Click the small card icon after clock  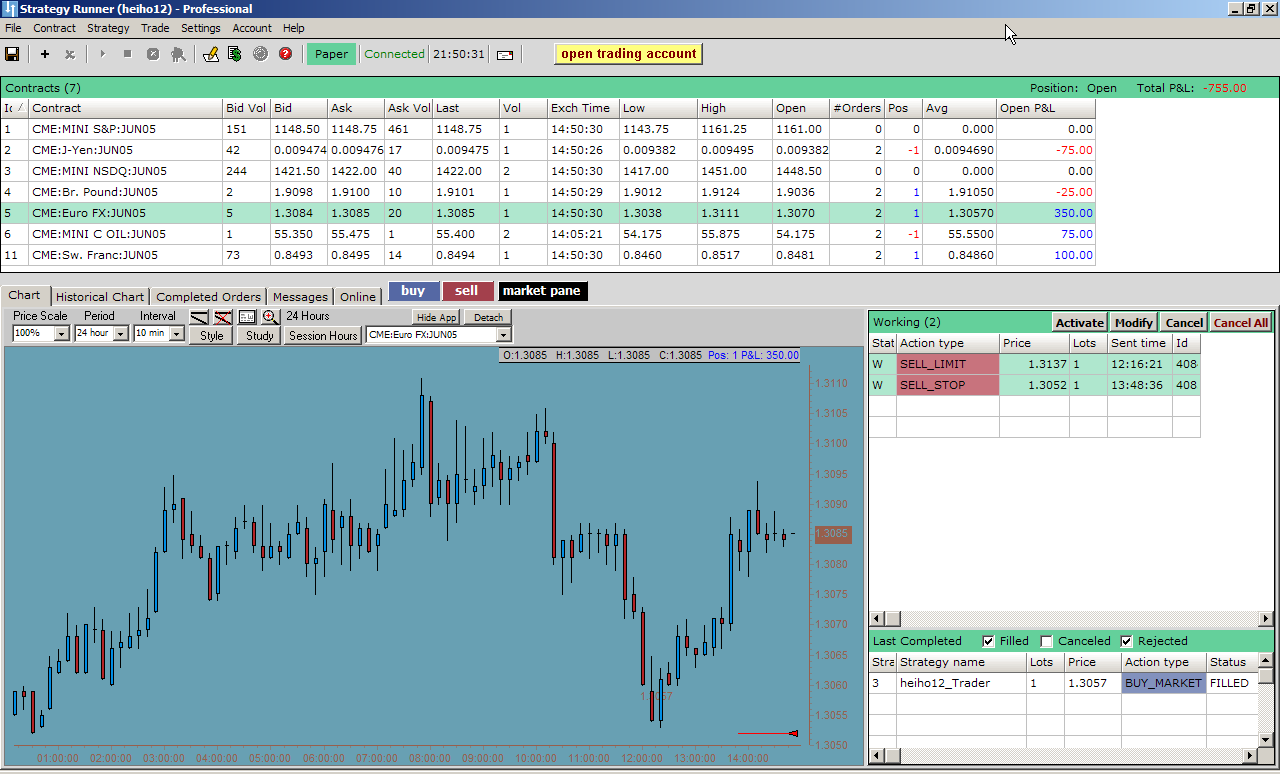coord(505,54)
